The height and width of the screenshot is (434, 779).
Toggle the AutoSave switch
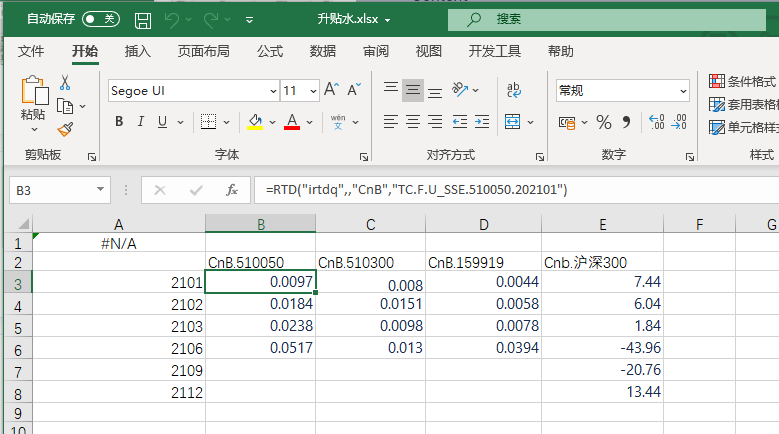100,19
